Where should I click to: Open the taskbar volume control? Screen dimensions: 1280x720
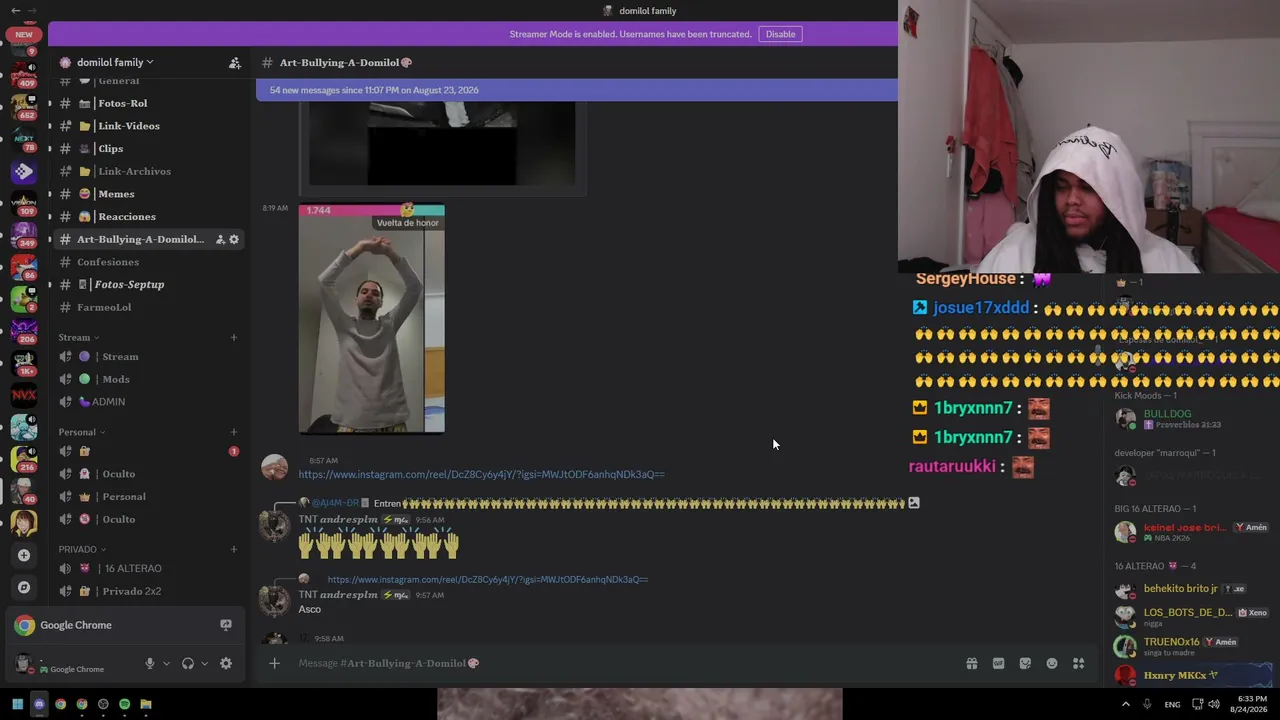1214,704
